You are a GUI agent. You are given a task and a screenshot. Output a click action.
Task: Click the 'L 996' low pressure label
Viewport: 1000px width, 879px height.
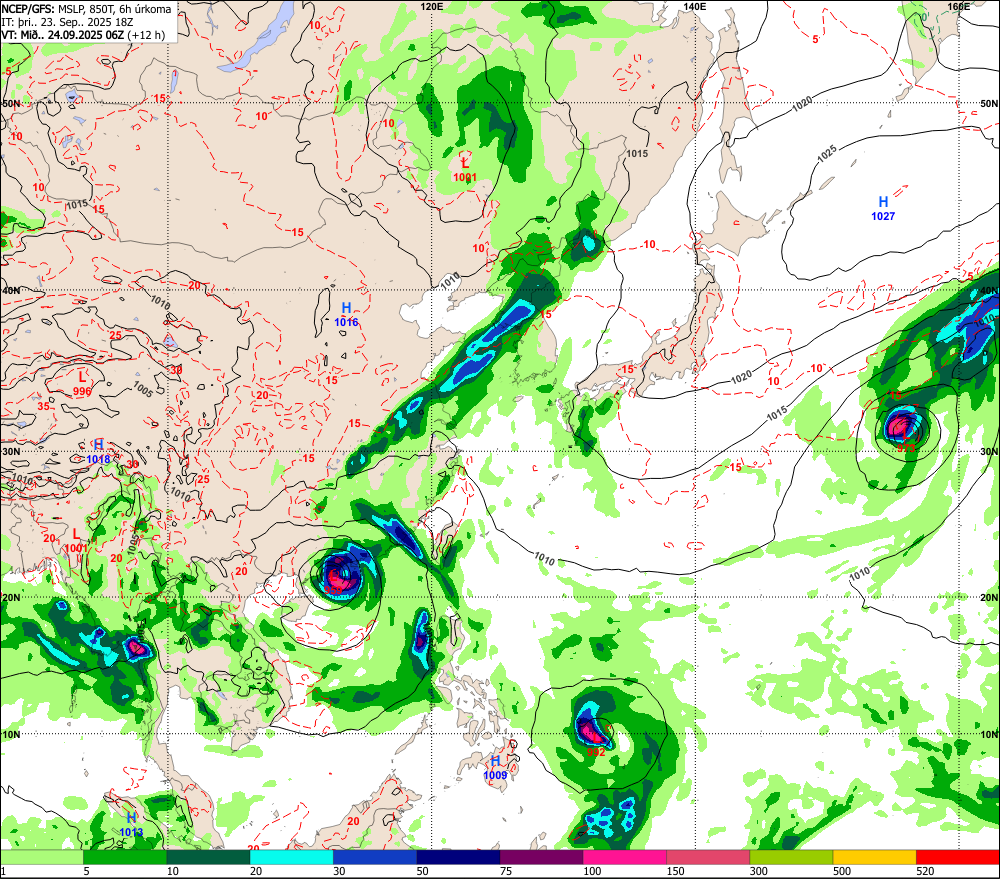coord(82,384)
